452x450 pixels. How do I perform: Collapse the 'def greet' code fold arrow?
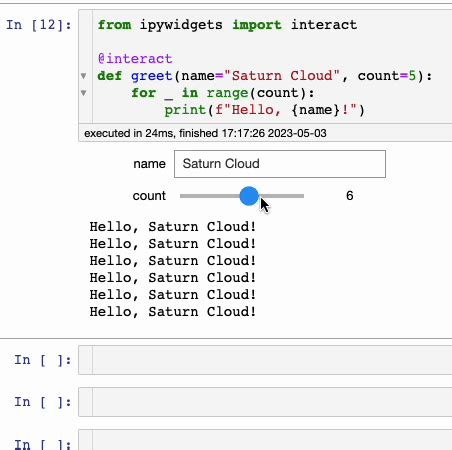click(x=84, y=76)
